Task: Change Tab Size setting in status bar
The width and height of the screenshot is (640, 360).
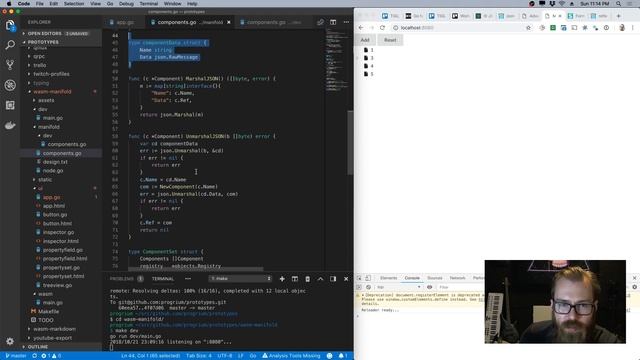Action: pos(199,356)
